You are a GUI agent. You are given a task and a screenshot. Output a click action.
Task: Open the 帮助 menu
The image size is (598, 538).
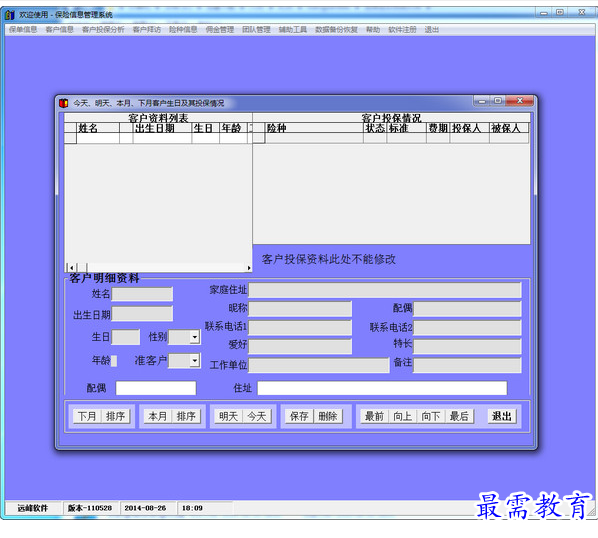(373, 29)
